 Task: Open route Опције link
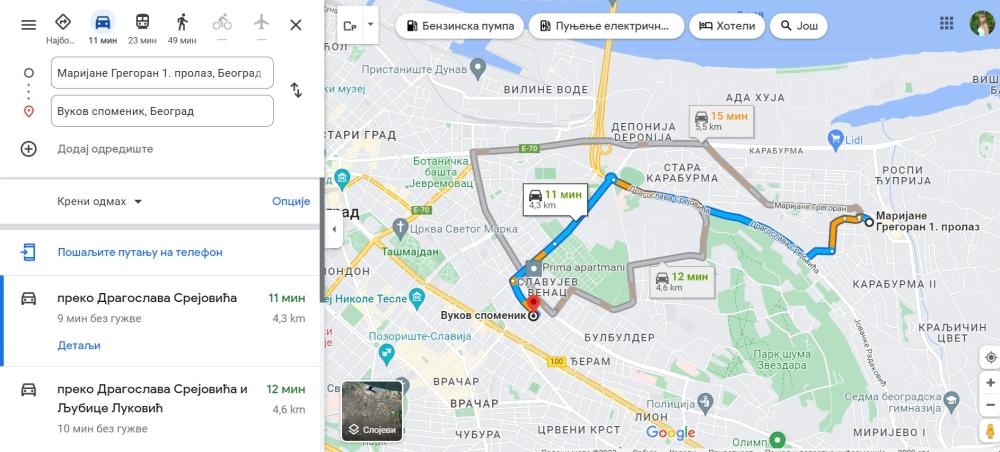pos(291,201)
